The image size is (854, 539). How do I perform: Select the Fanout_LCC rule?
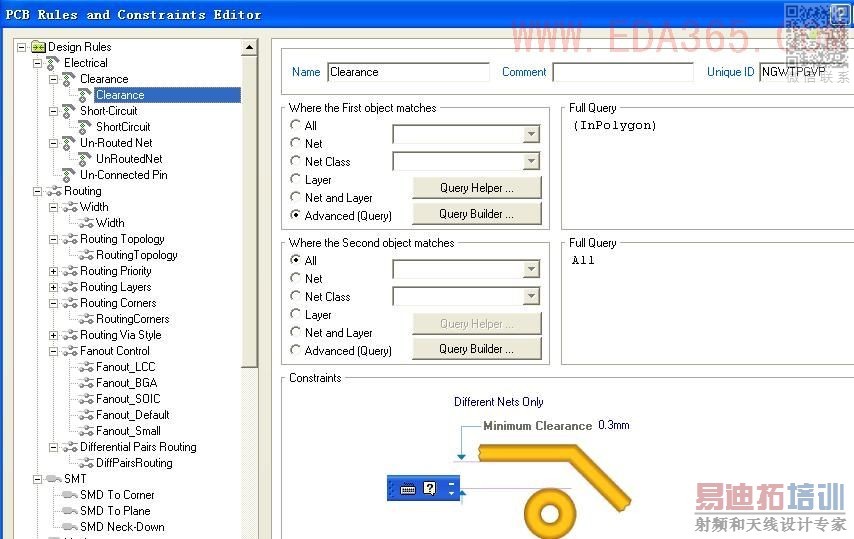click(125, 367)
